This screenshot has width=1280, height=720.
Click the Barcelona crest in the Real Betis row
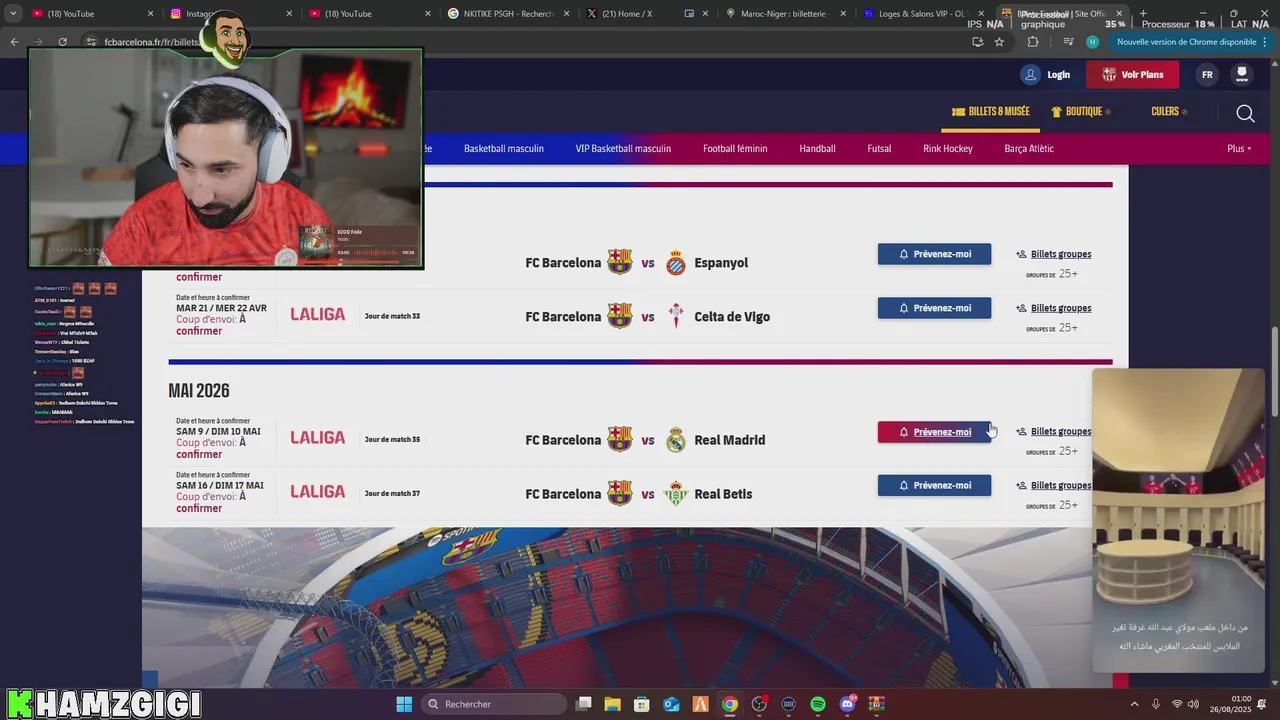(620, 494)
